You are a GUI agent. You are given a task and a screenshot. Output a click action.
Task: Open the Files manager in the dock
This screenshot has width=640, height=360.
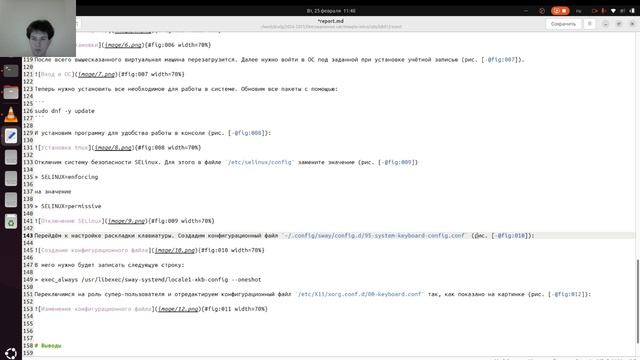11,93
